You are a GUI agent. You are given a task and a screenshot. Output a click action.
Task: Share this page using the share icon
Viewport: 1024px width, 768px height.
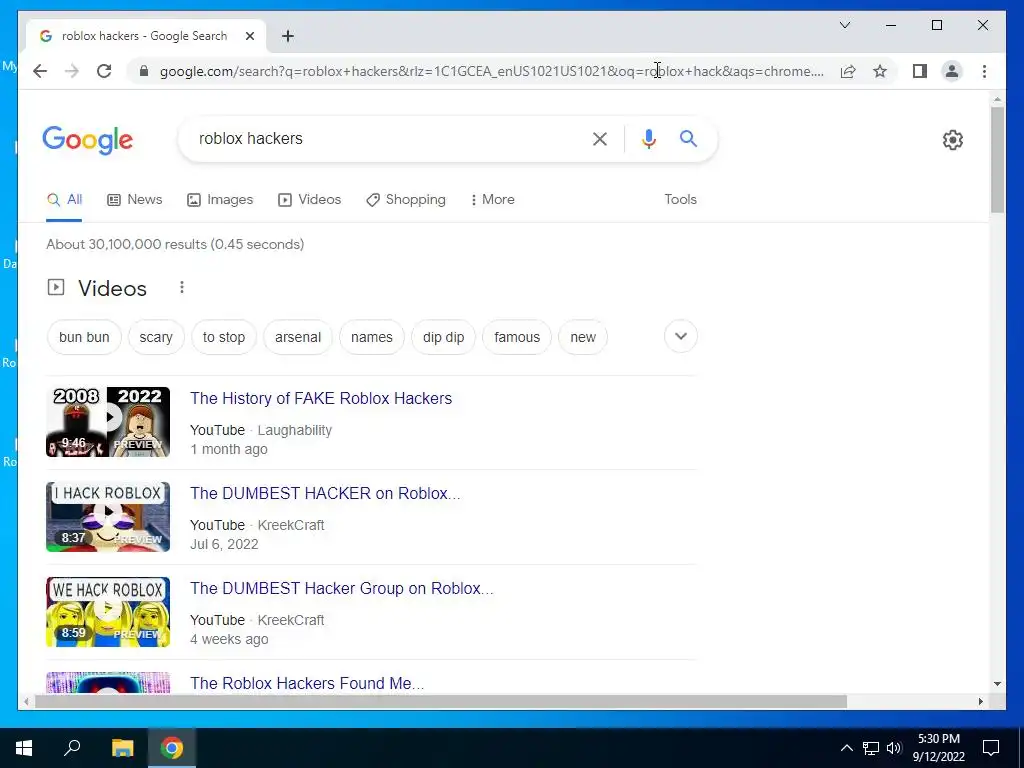848,71
